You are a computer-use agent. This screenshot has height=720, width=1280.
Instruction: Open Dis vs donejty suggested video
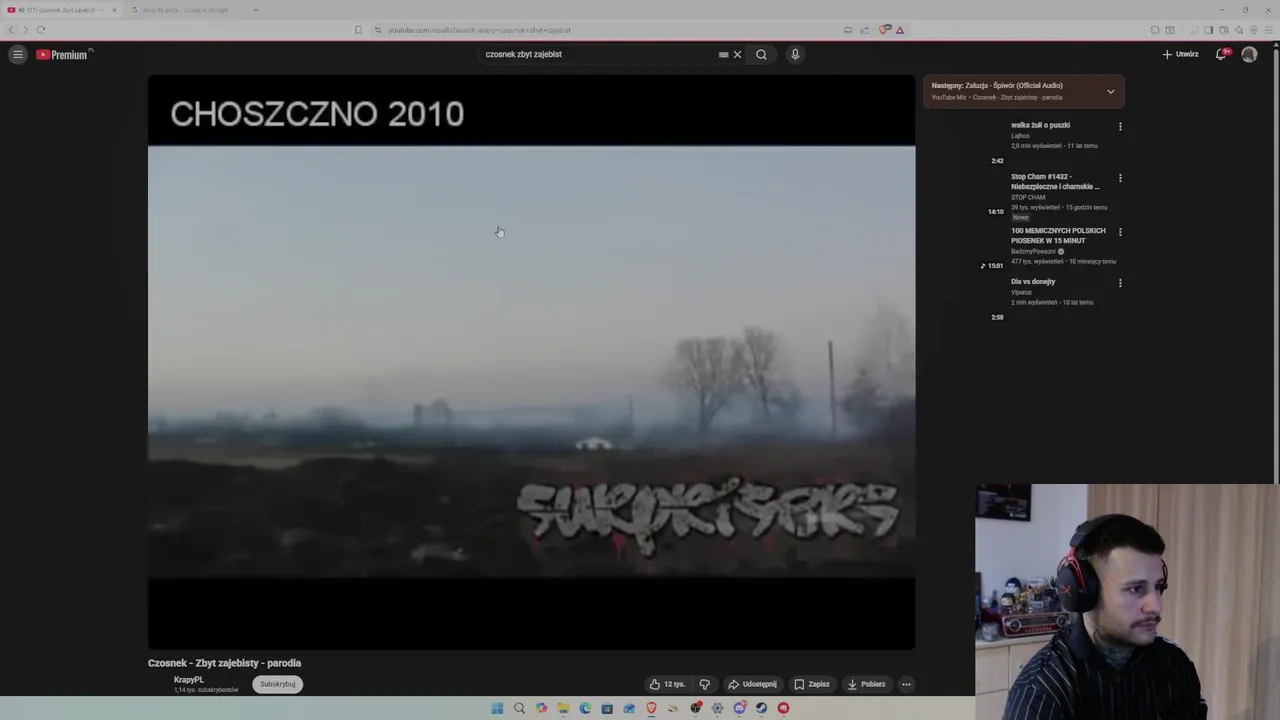[x=1033, y=282]
